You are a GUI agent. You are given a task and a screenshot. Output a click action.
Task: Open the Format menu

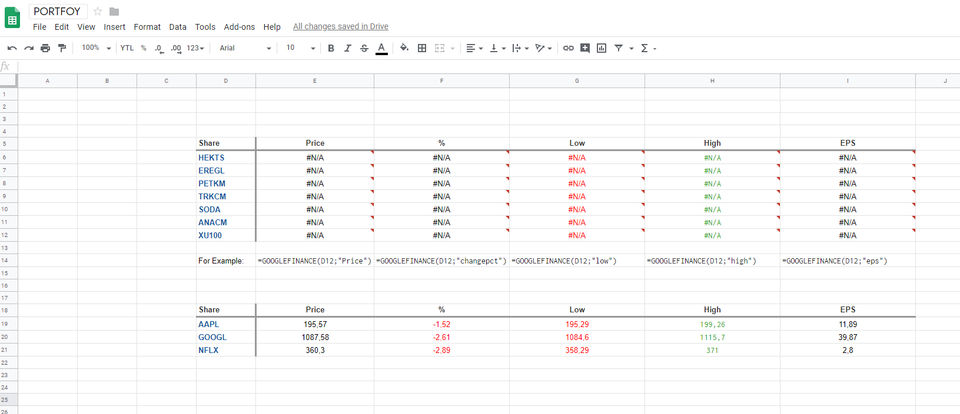[x=147, y=27]
